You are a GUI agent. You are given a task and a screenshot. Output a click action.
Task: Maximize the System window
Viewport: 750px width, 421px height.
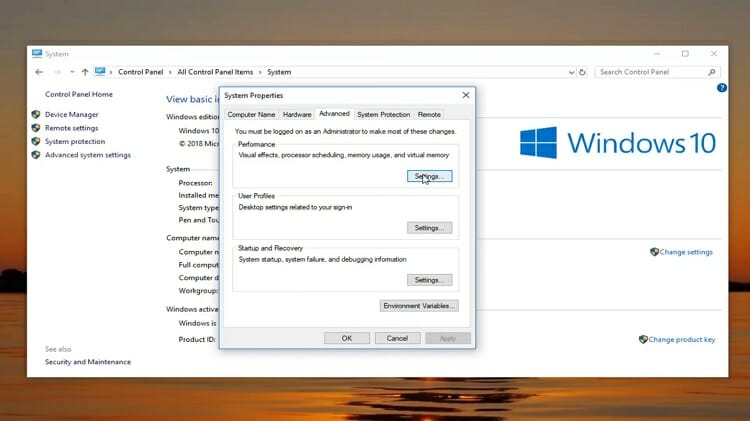(x=685, y=54)
